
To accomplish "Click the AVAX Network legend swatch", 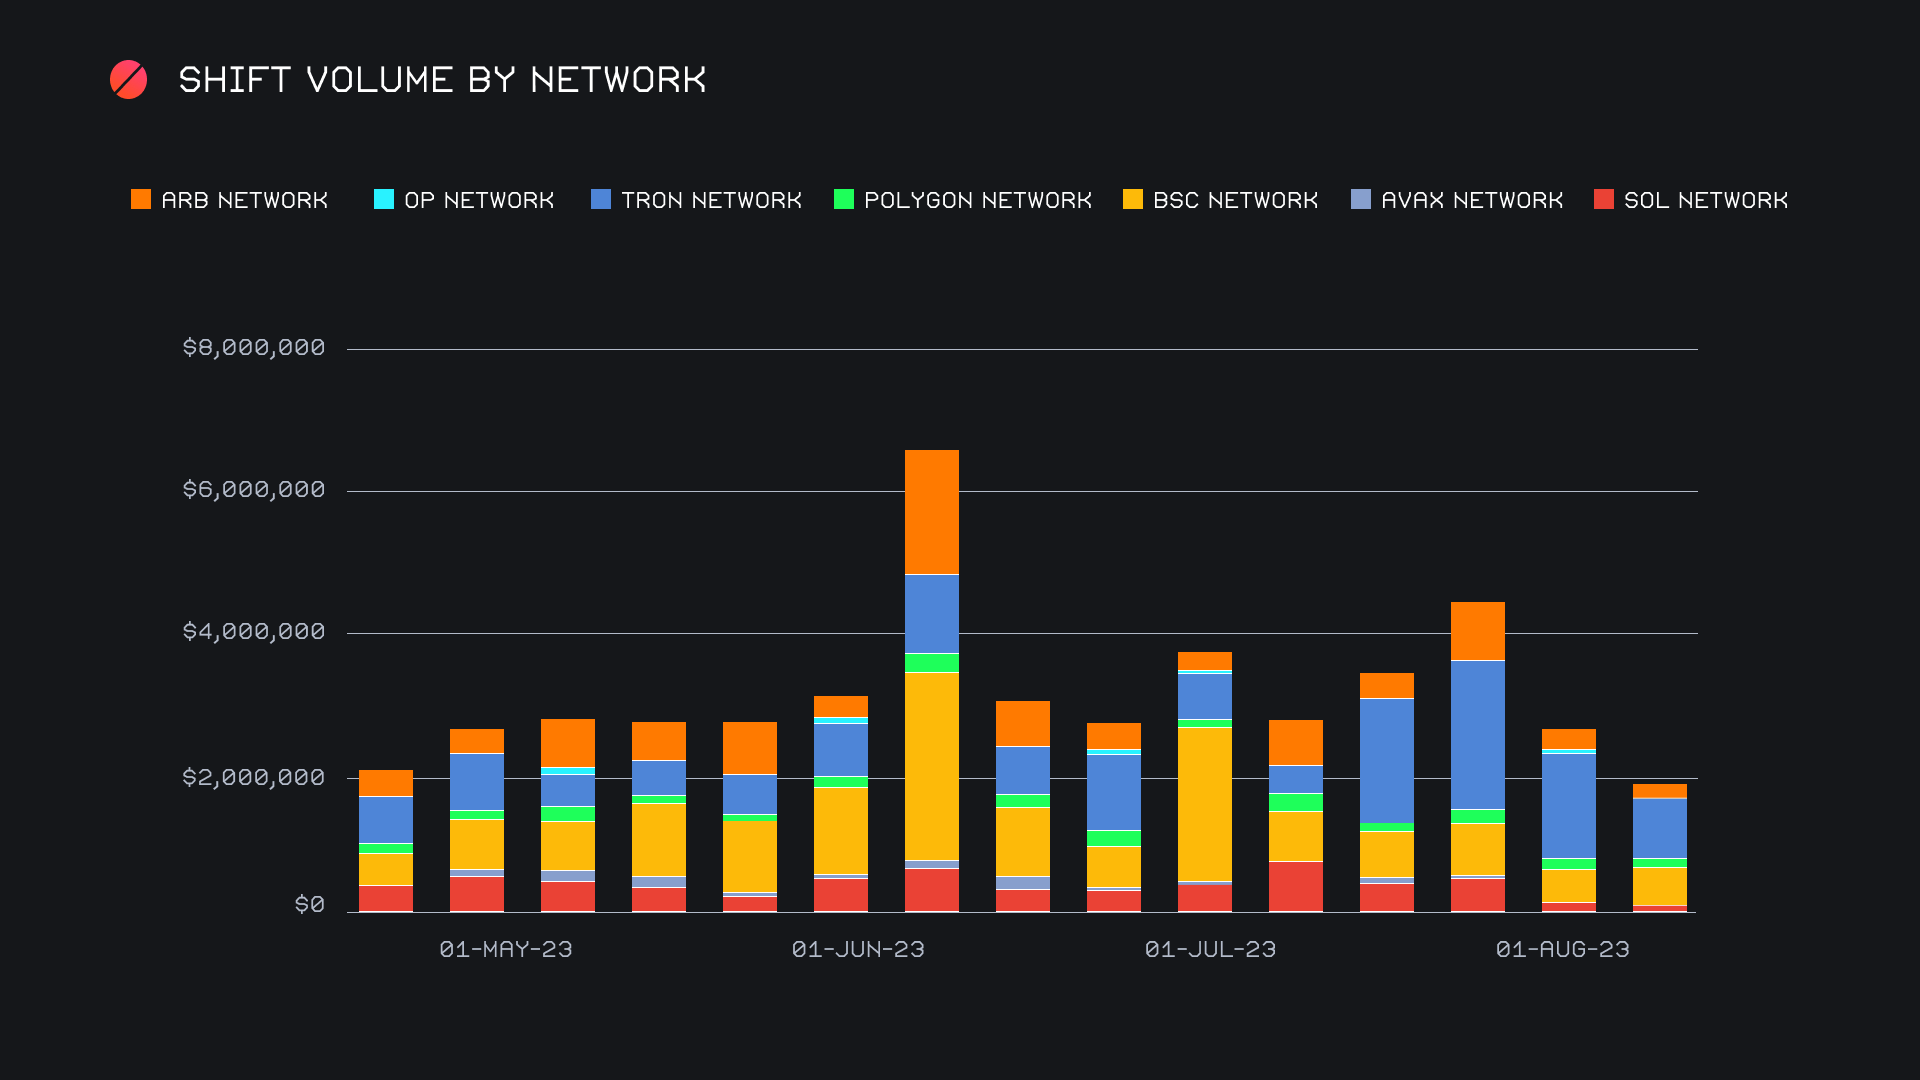I will click(x=1361, y=199).
